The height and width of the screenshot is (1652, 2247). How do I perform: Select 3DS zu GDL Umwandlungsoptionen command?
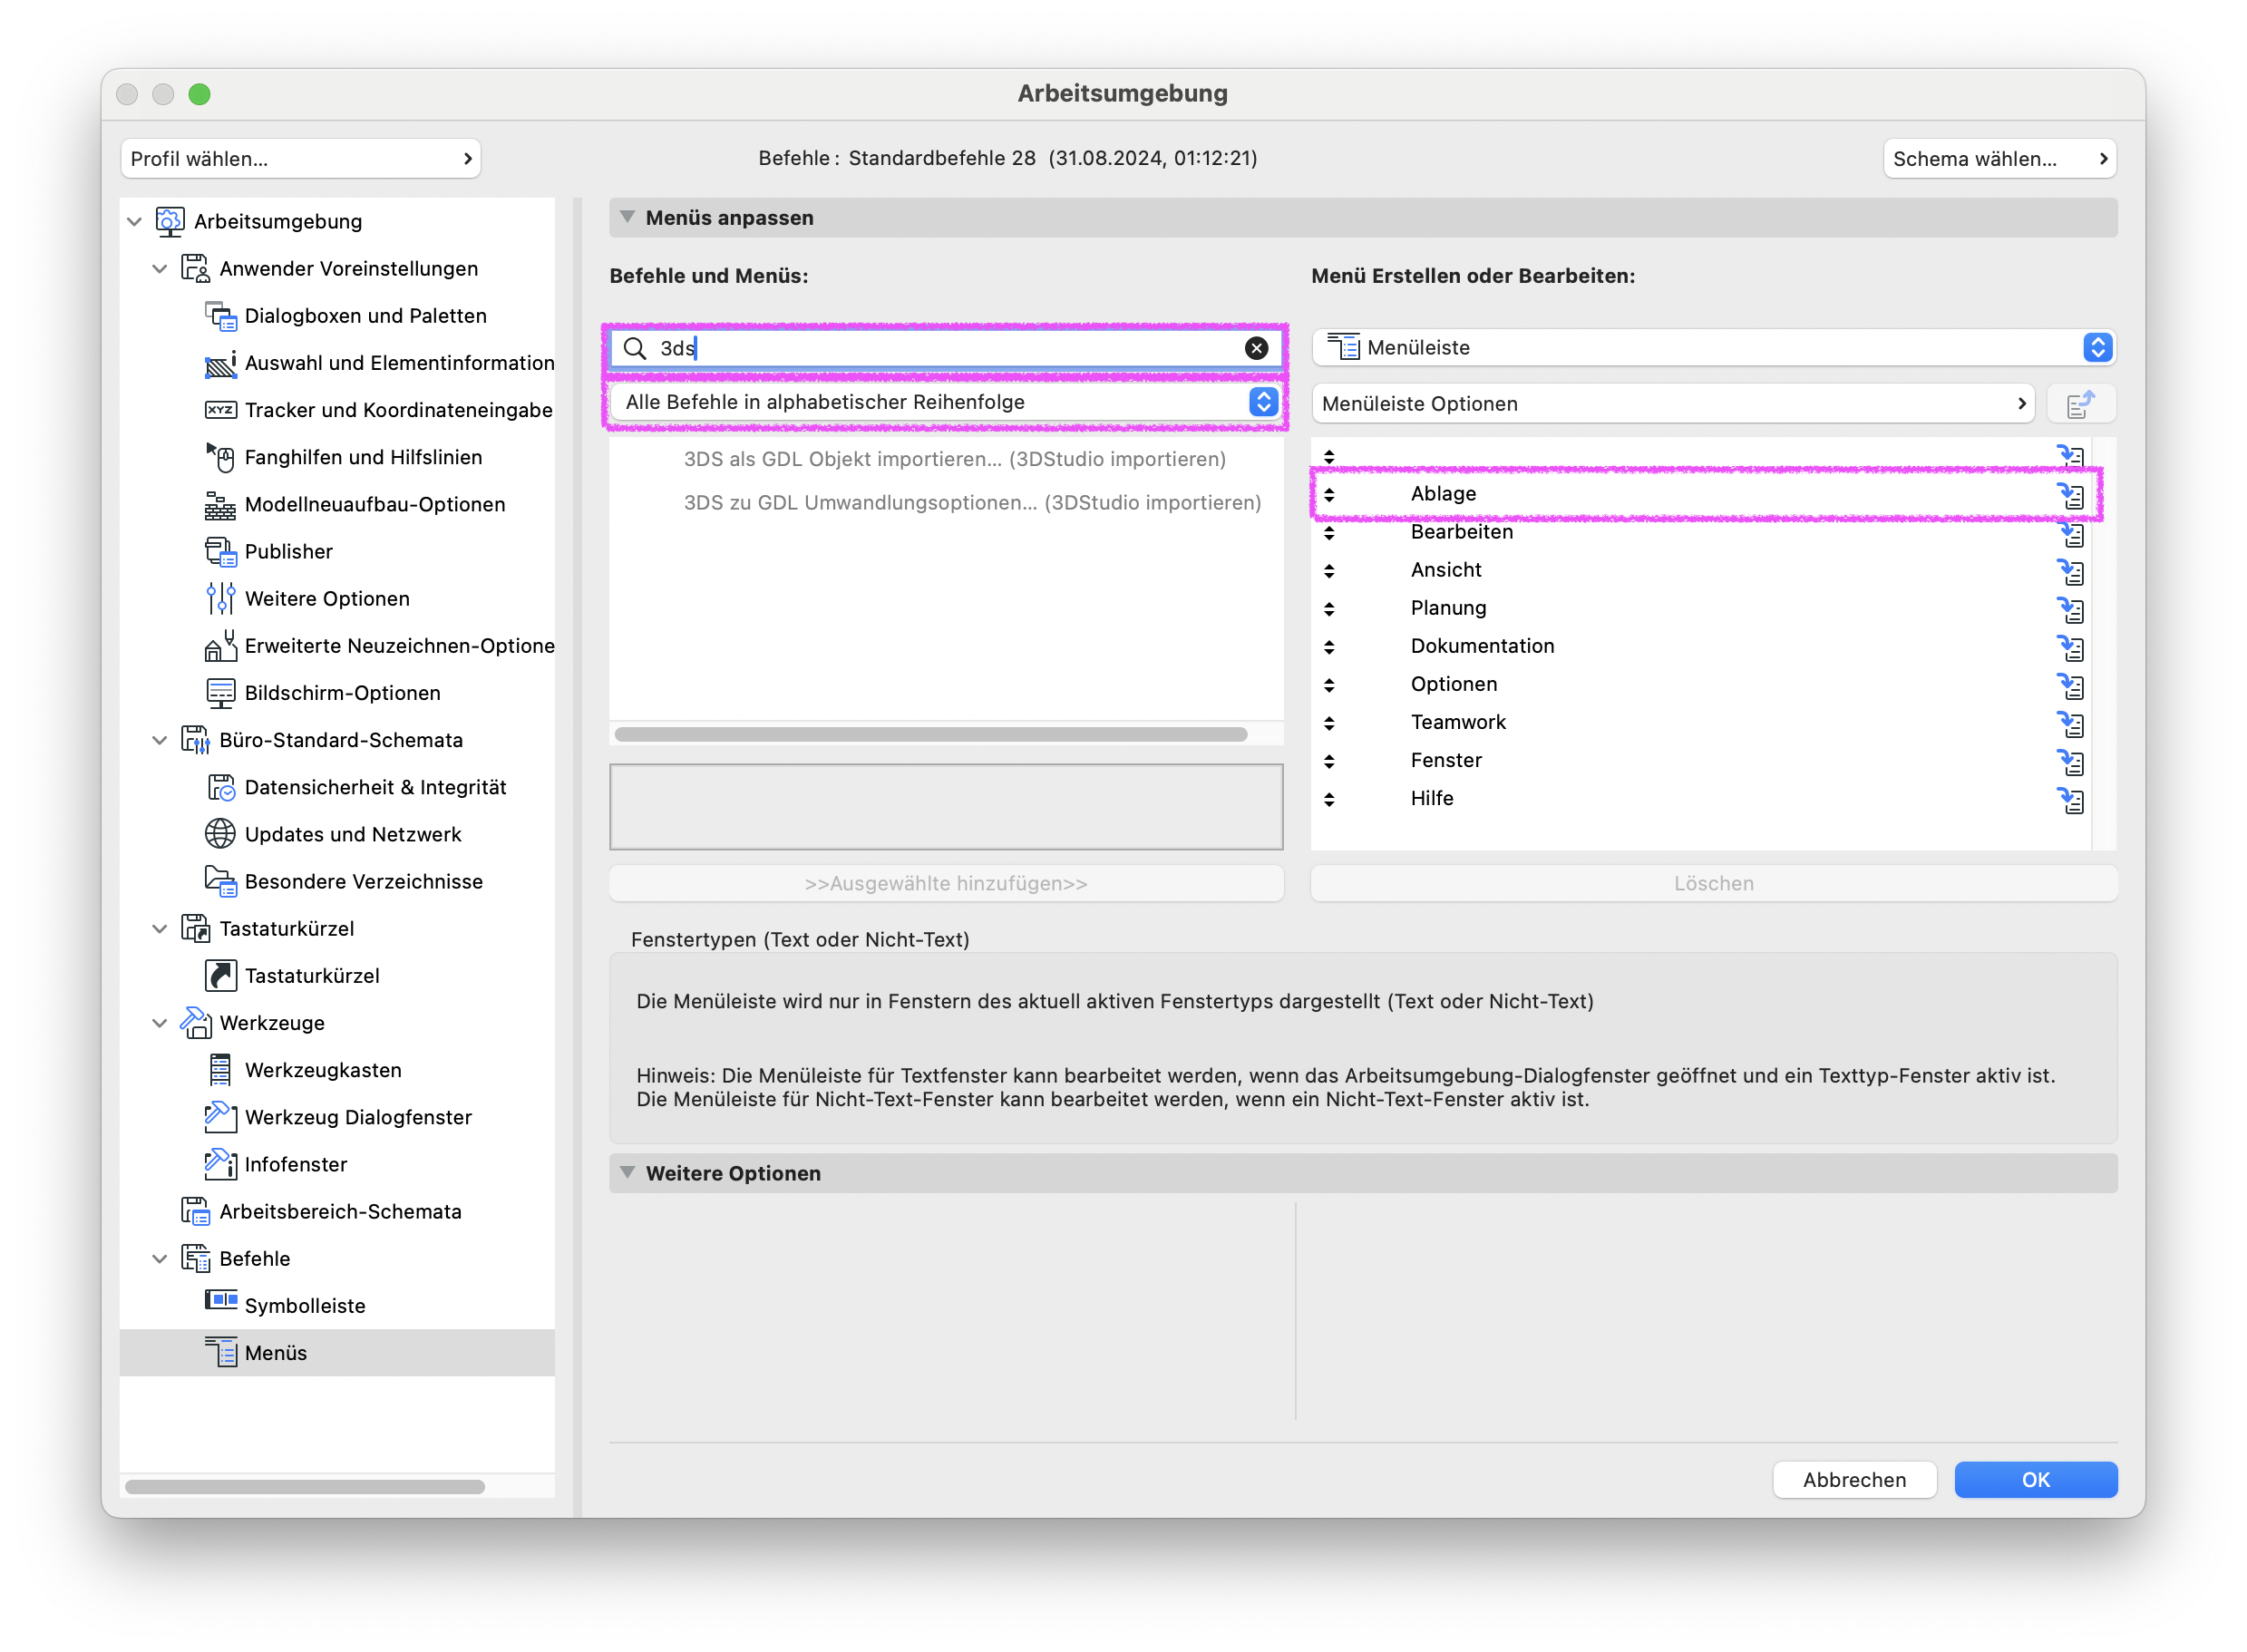[x=972, y=503]
